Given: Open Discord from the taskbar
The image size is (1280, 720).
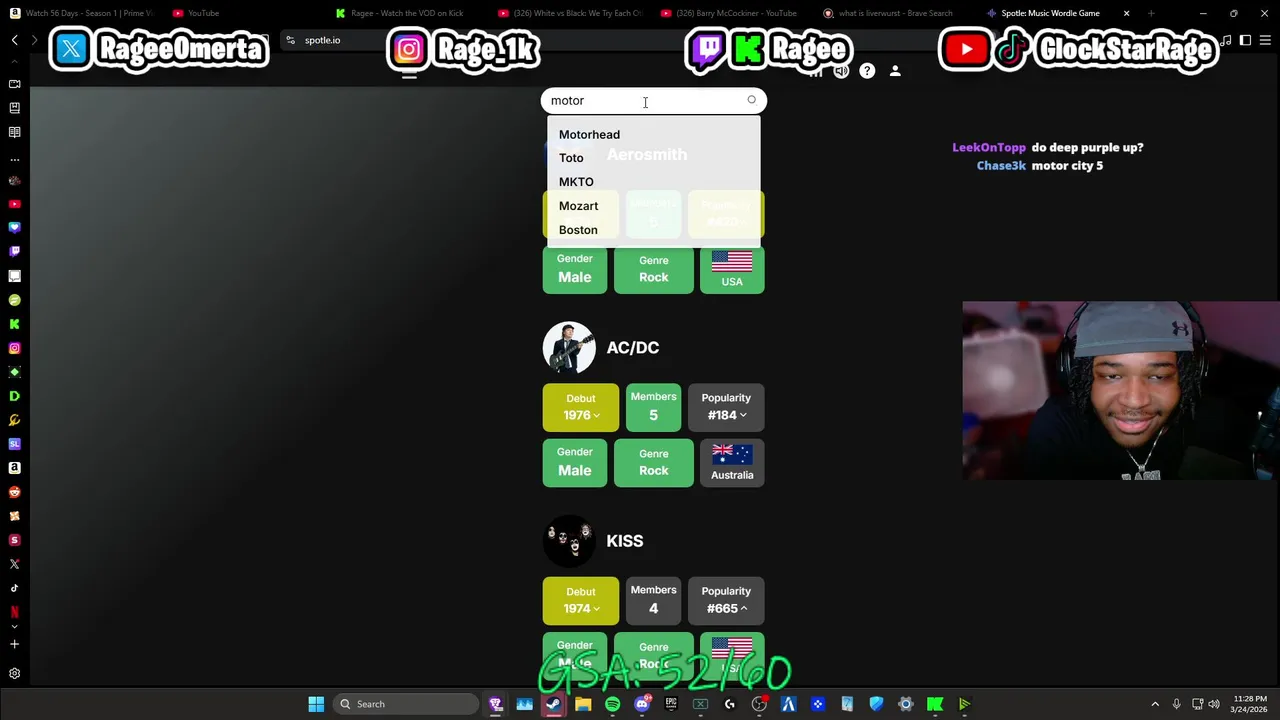Looking at the screenshot, I should pos(642,704).
